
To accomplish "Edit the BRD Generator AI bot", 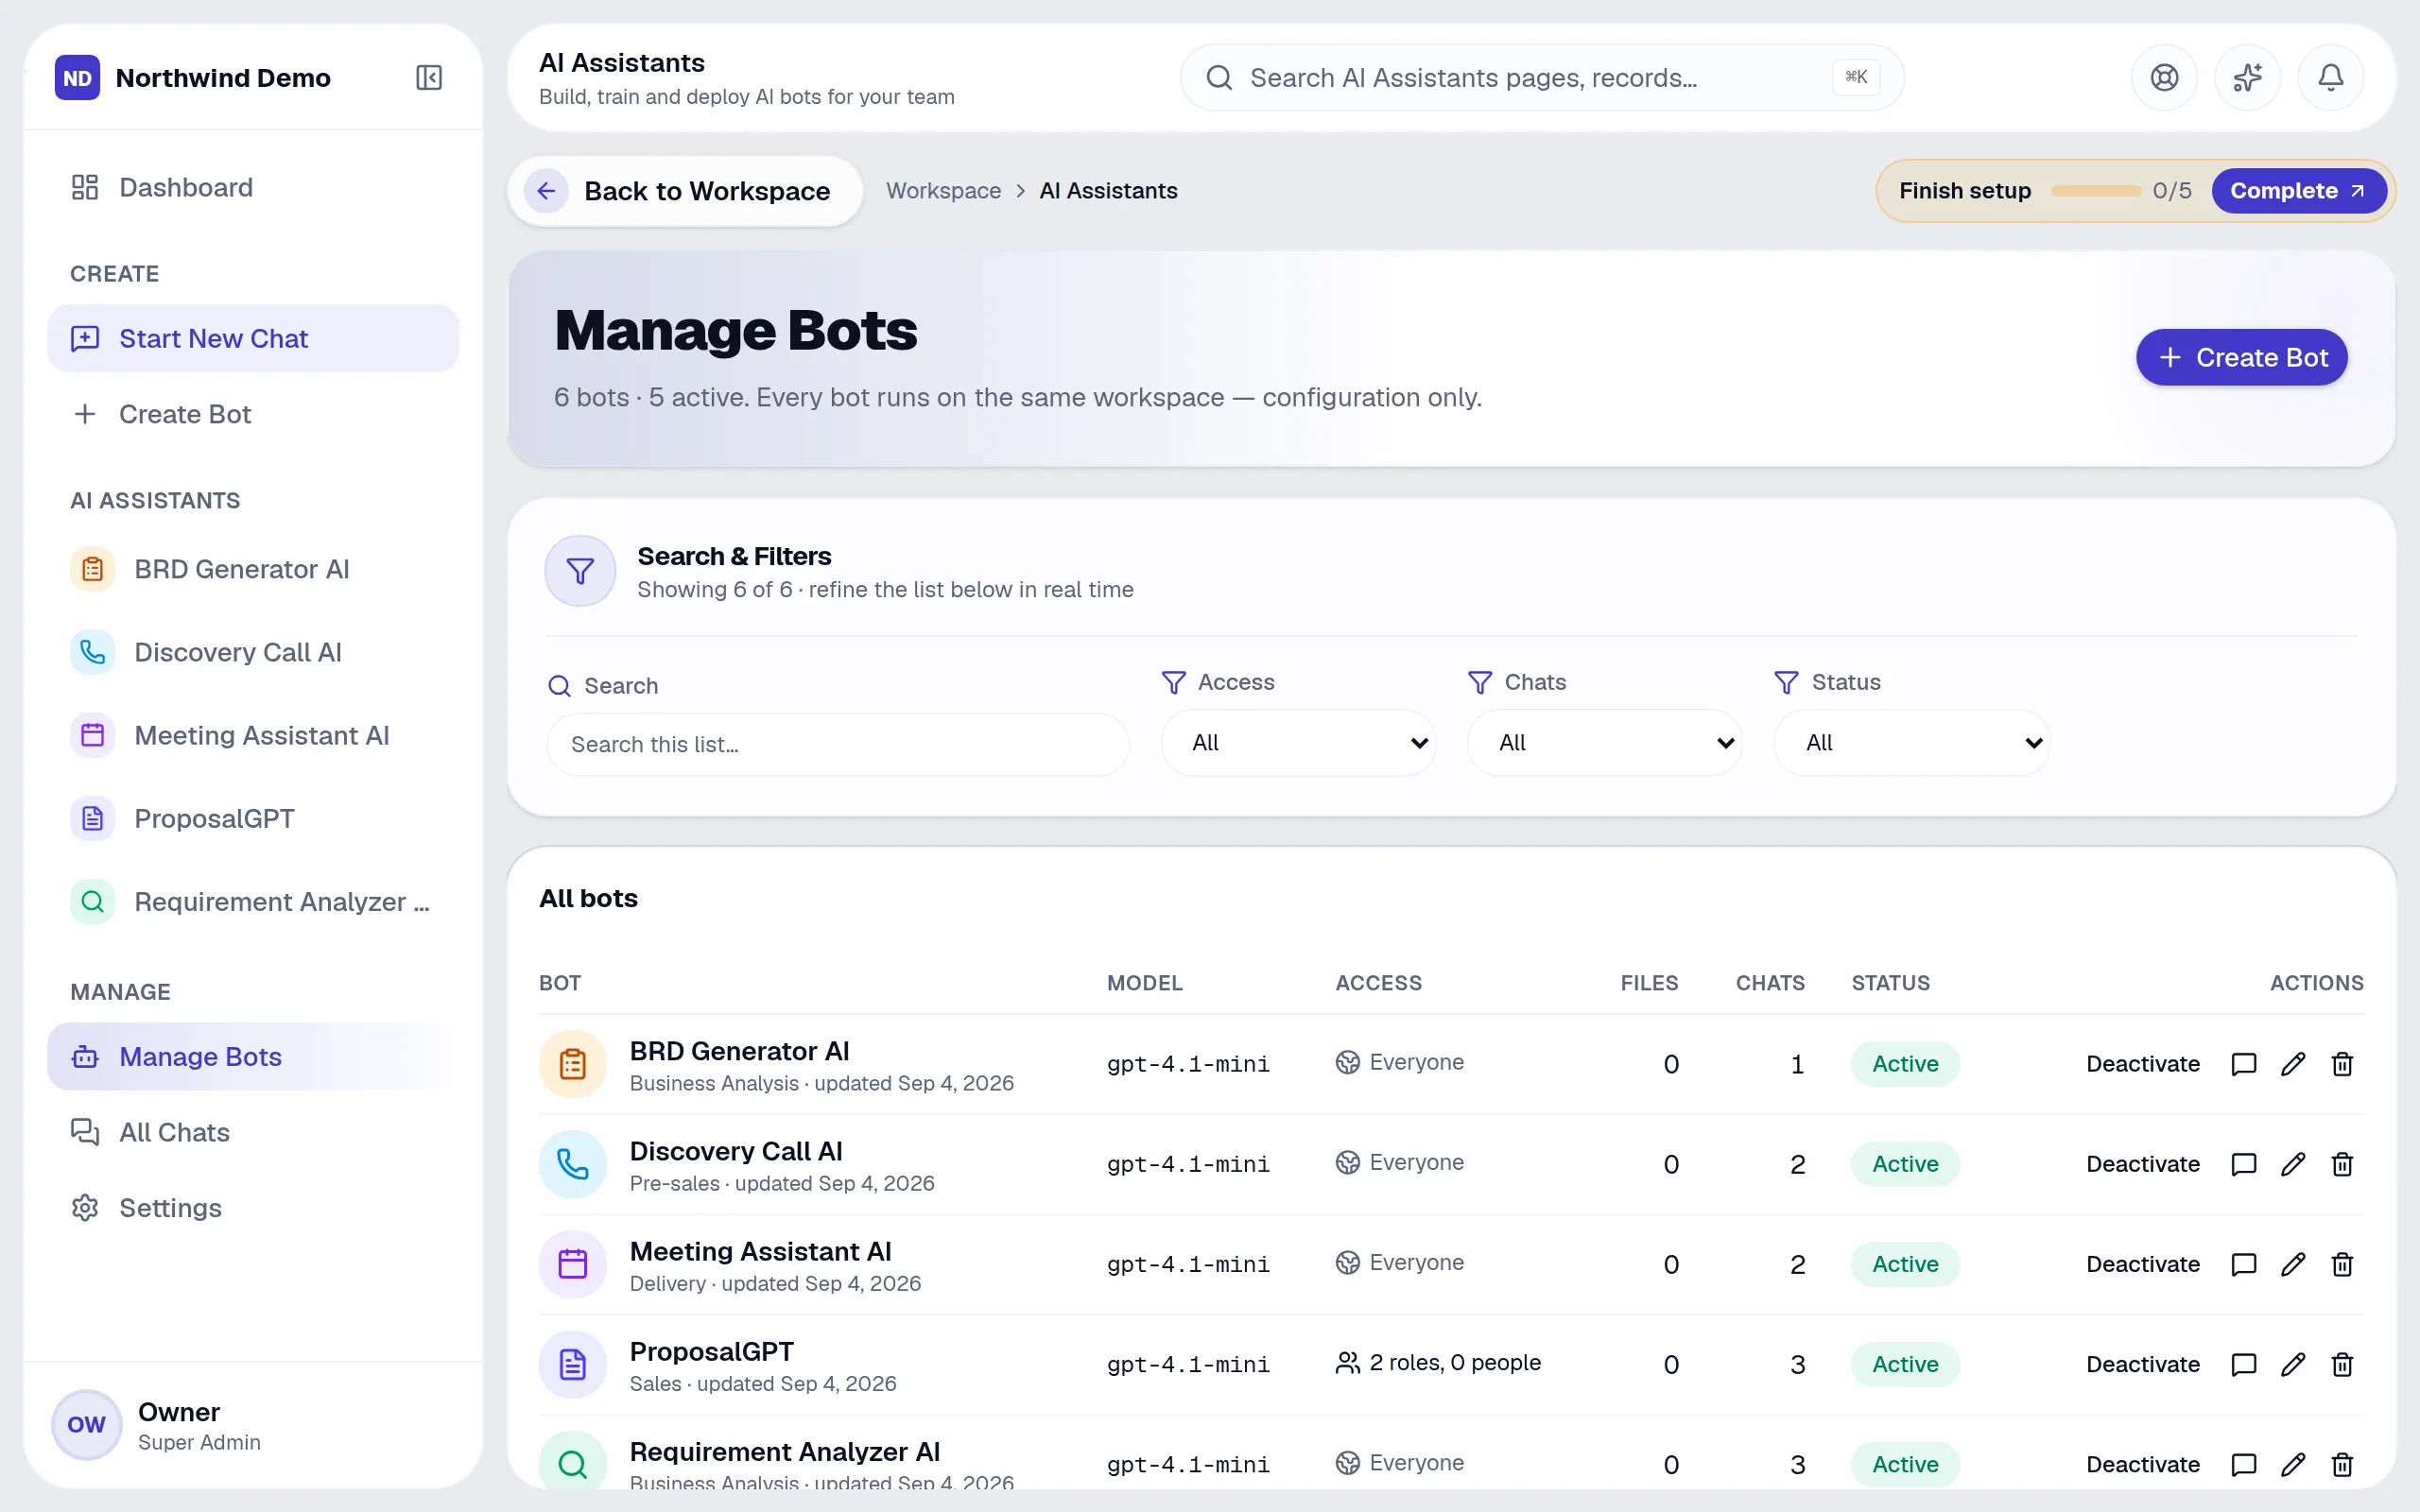I will pos(2292,1064).
